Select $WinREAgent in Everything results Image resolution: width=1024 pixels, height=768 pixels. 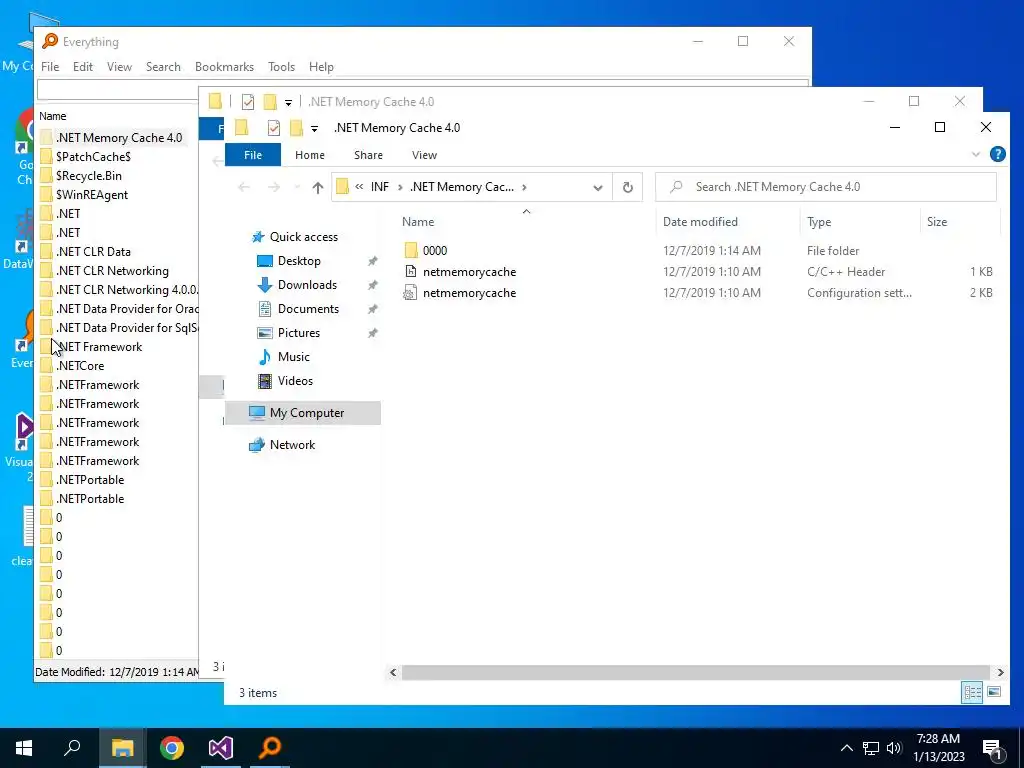(92, 195)
